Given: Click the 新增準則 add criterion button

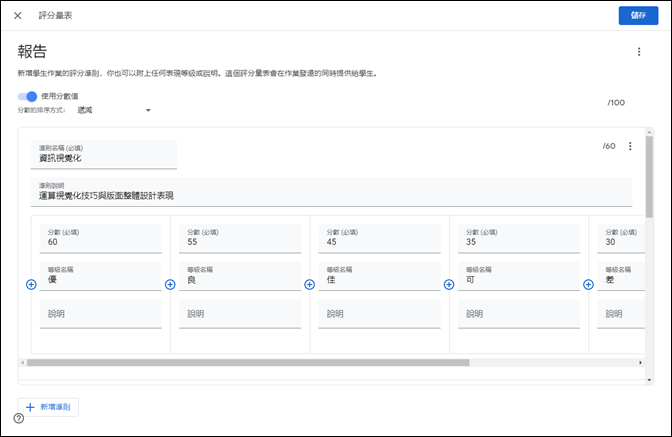Looking at the screenshot, I should 48,407.
